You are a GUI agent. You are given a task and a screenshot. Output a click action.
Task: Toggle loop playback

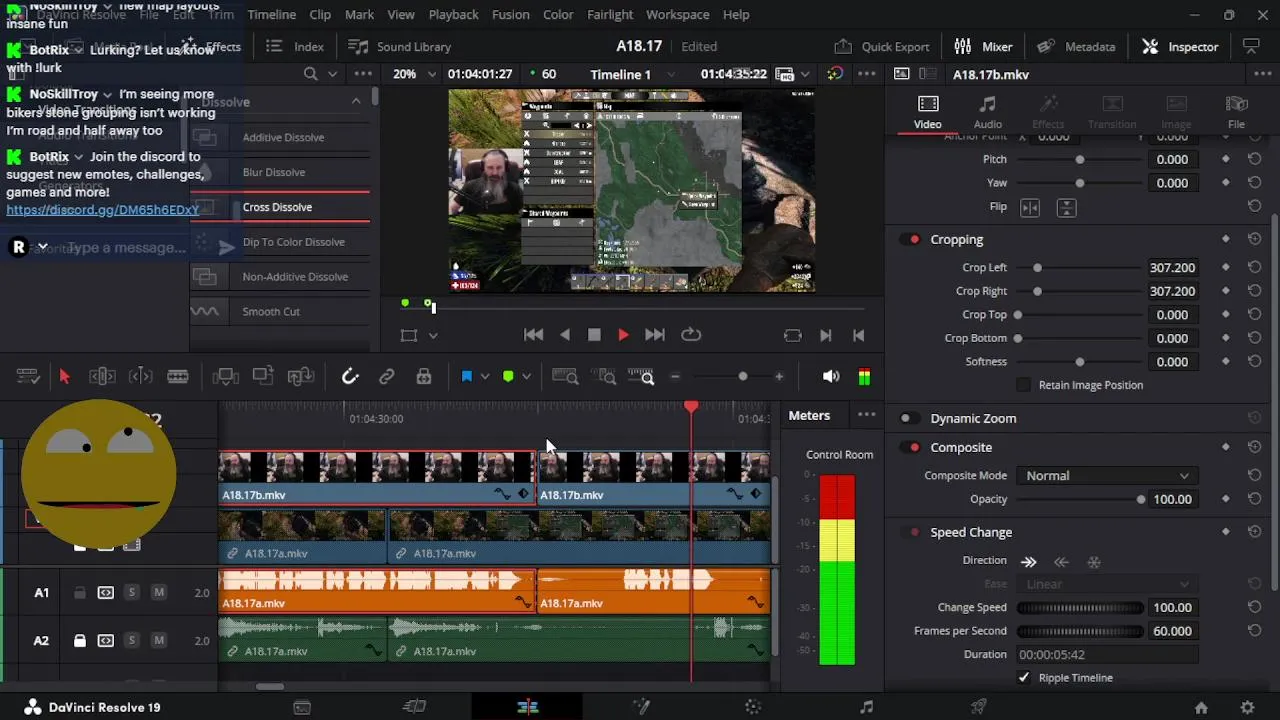coord(690,336)
